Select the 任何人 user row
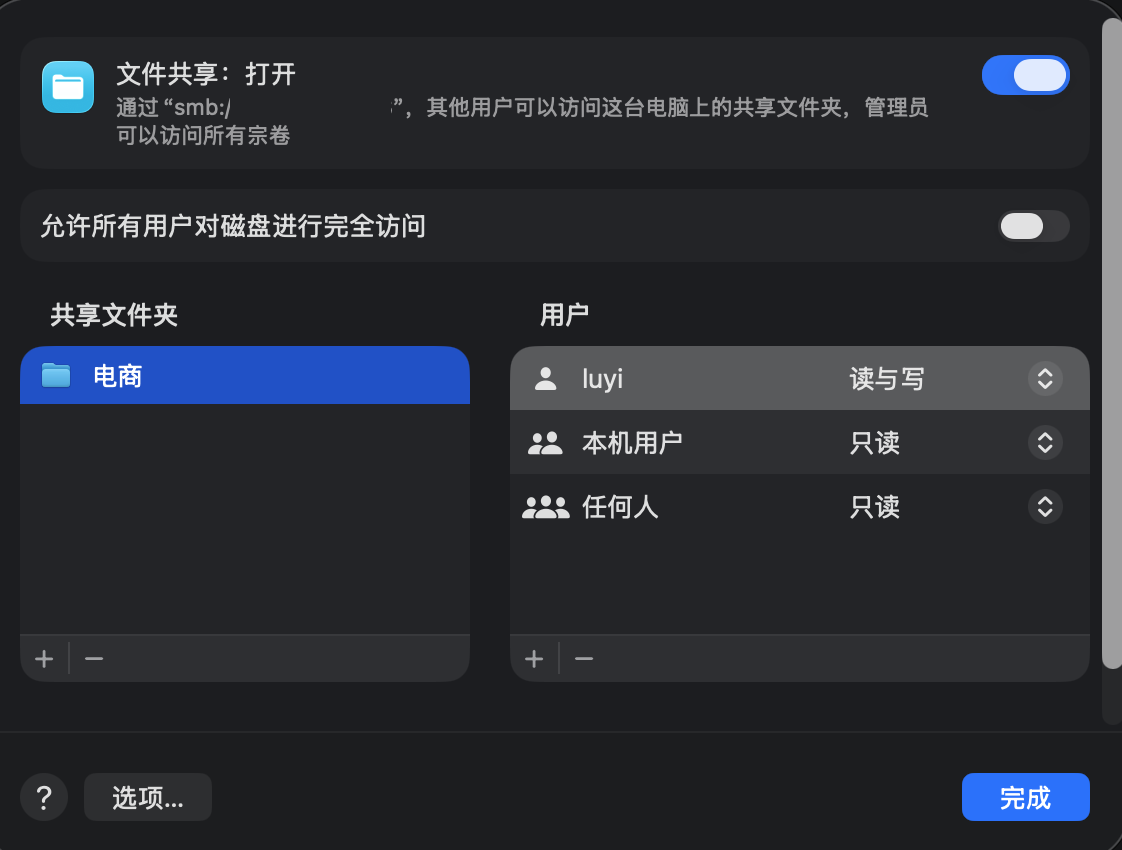The width and height of the screenshot is (1122, 850). 700,507
